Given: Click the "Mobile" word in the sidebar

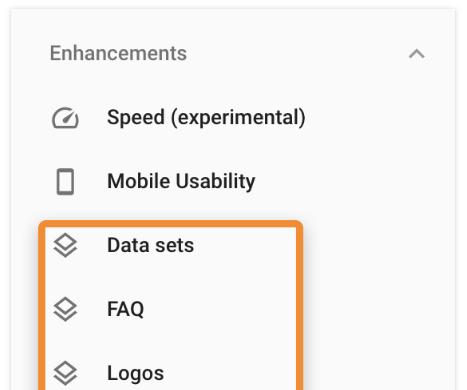Looking at the screenshot, I should [138, 181].
